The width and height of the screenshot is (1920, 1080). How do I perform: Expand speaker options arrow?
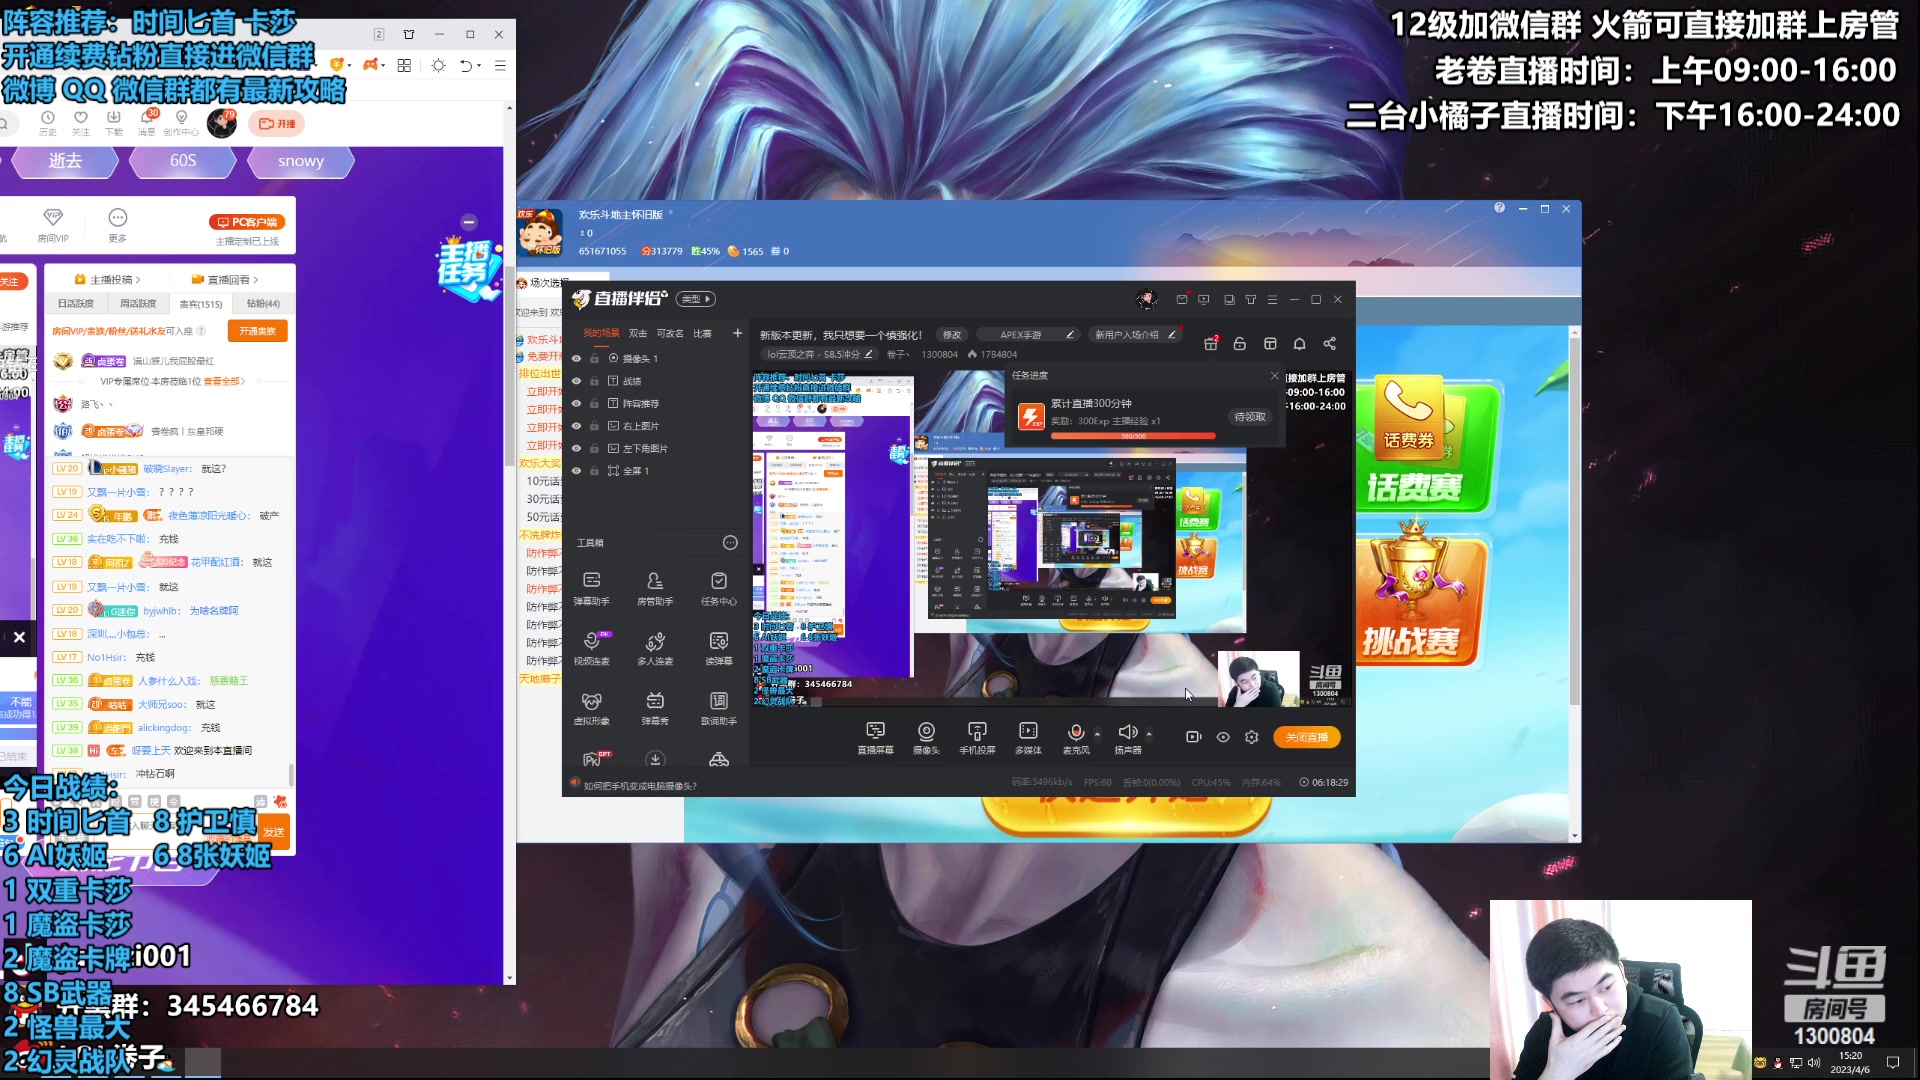pyautogui.click(x=1148, y=733)
